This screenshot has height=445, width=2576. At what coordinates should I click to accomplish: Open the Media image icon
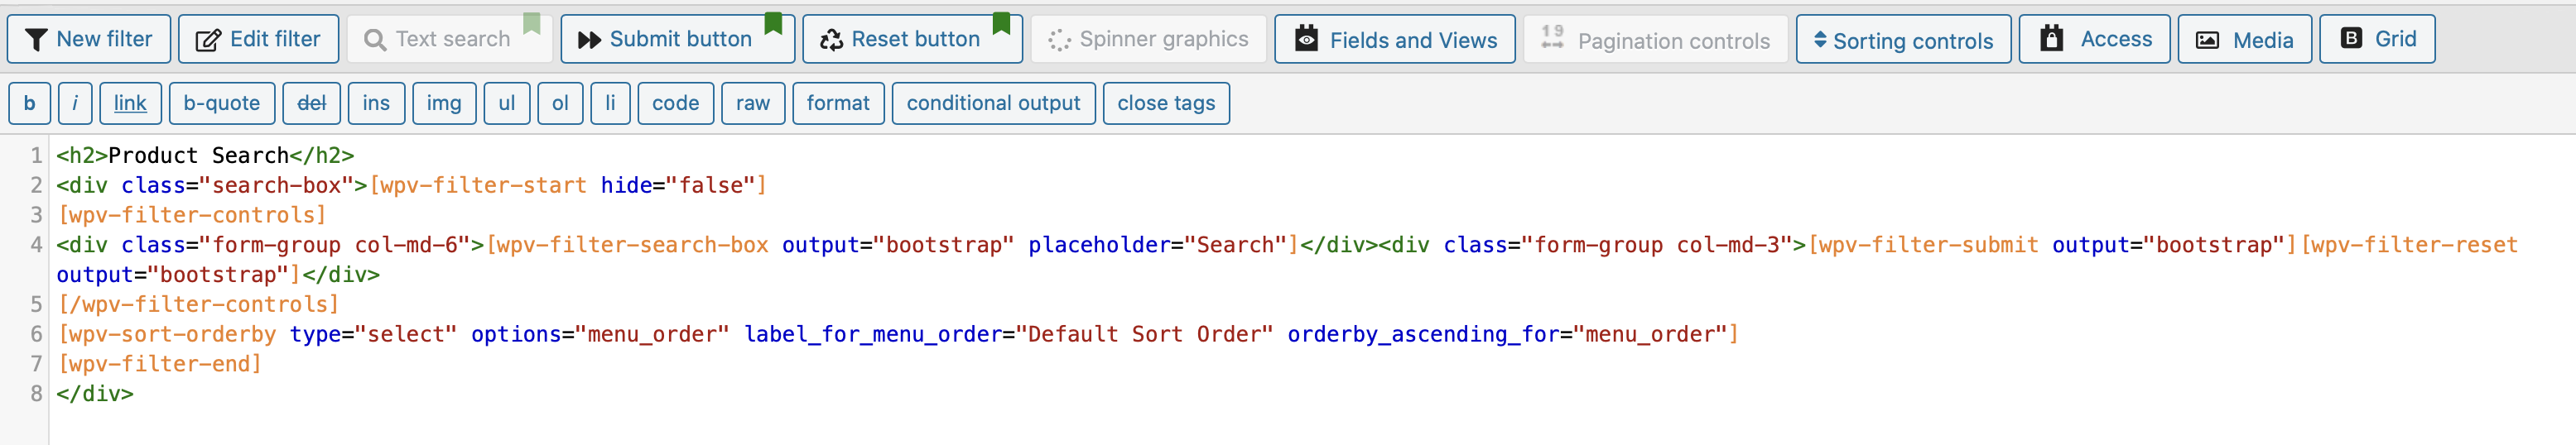pyautogui.click(x=2207, y=40)
